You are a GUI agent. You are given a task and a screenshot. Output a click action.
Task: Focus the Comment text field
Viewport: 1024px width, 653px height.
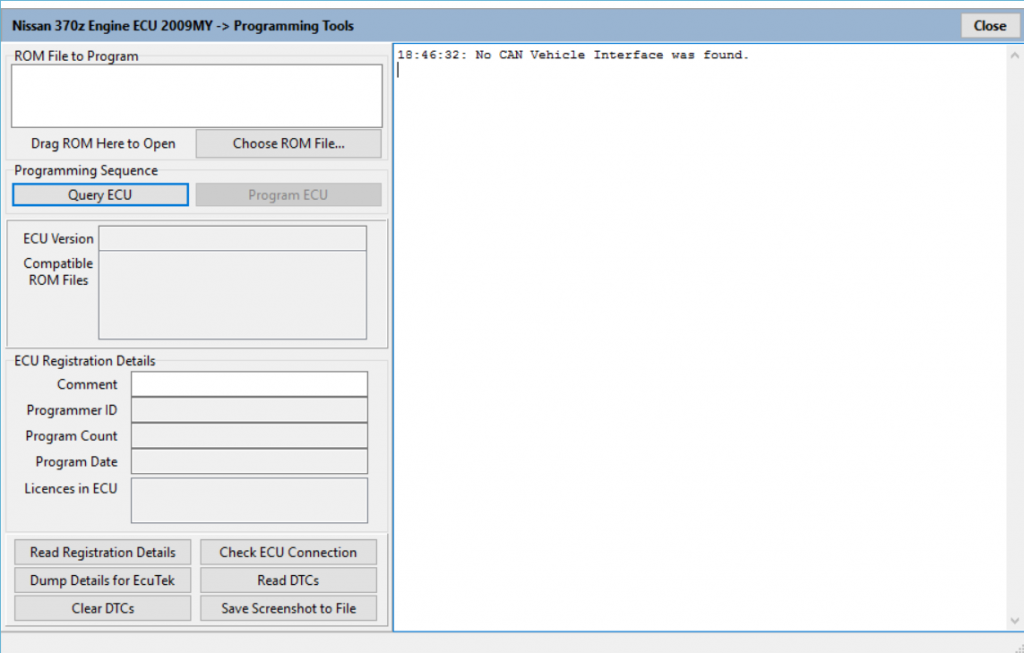[x=249, y=385]
